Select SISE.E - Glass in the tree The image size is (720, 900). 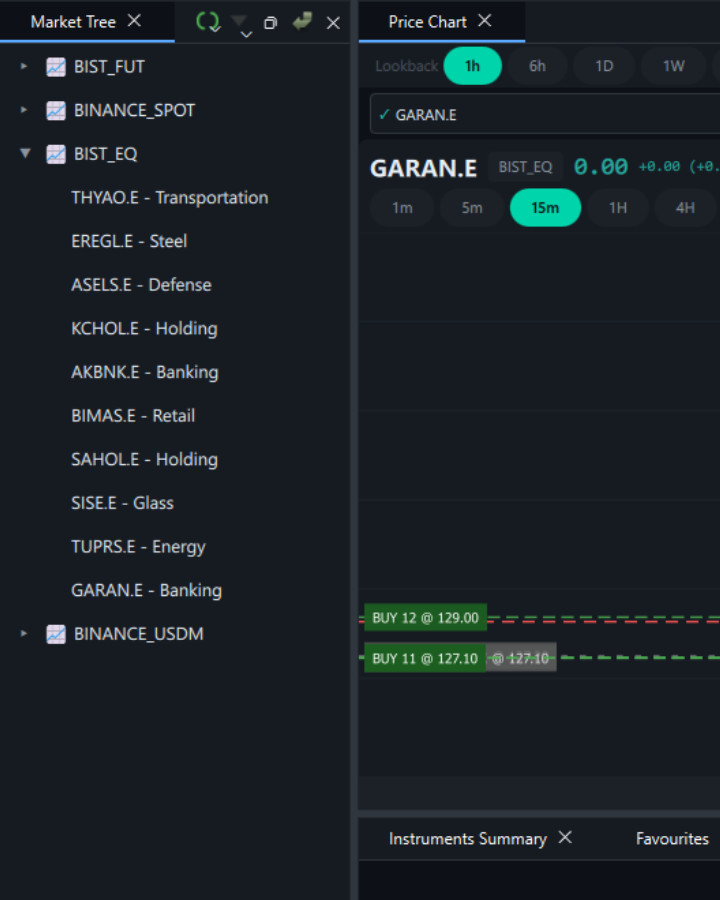tap(122, 503)
